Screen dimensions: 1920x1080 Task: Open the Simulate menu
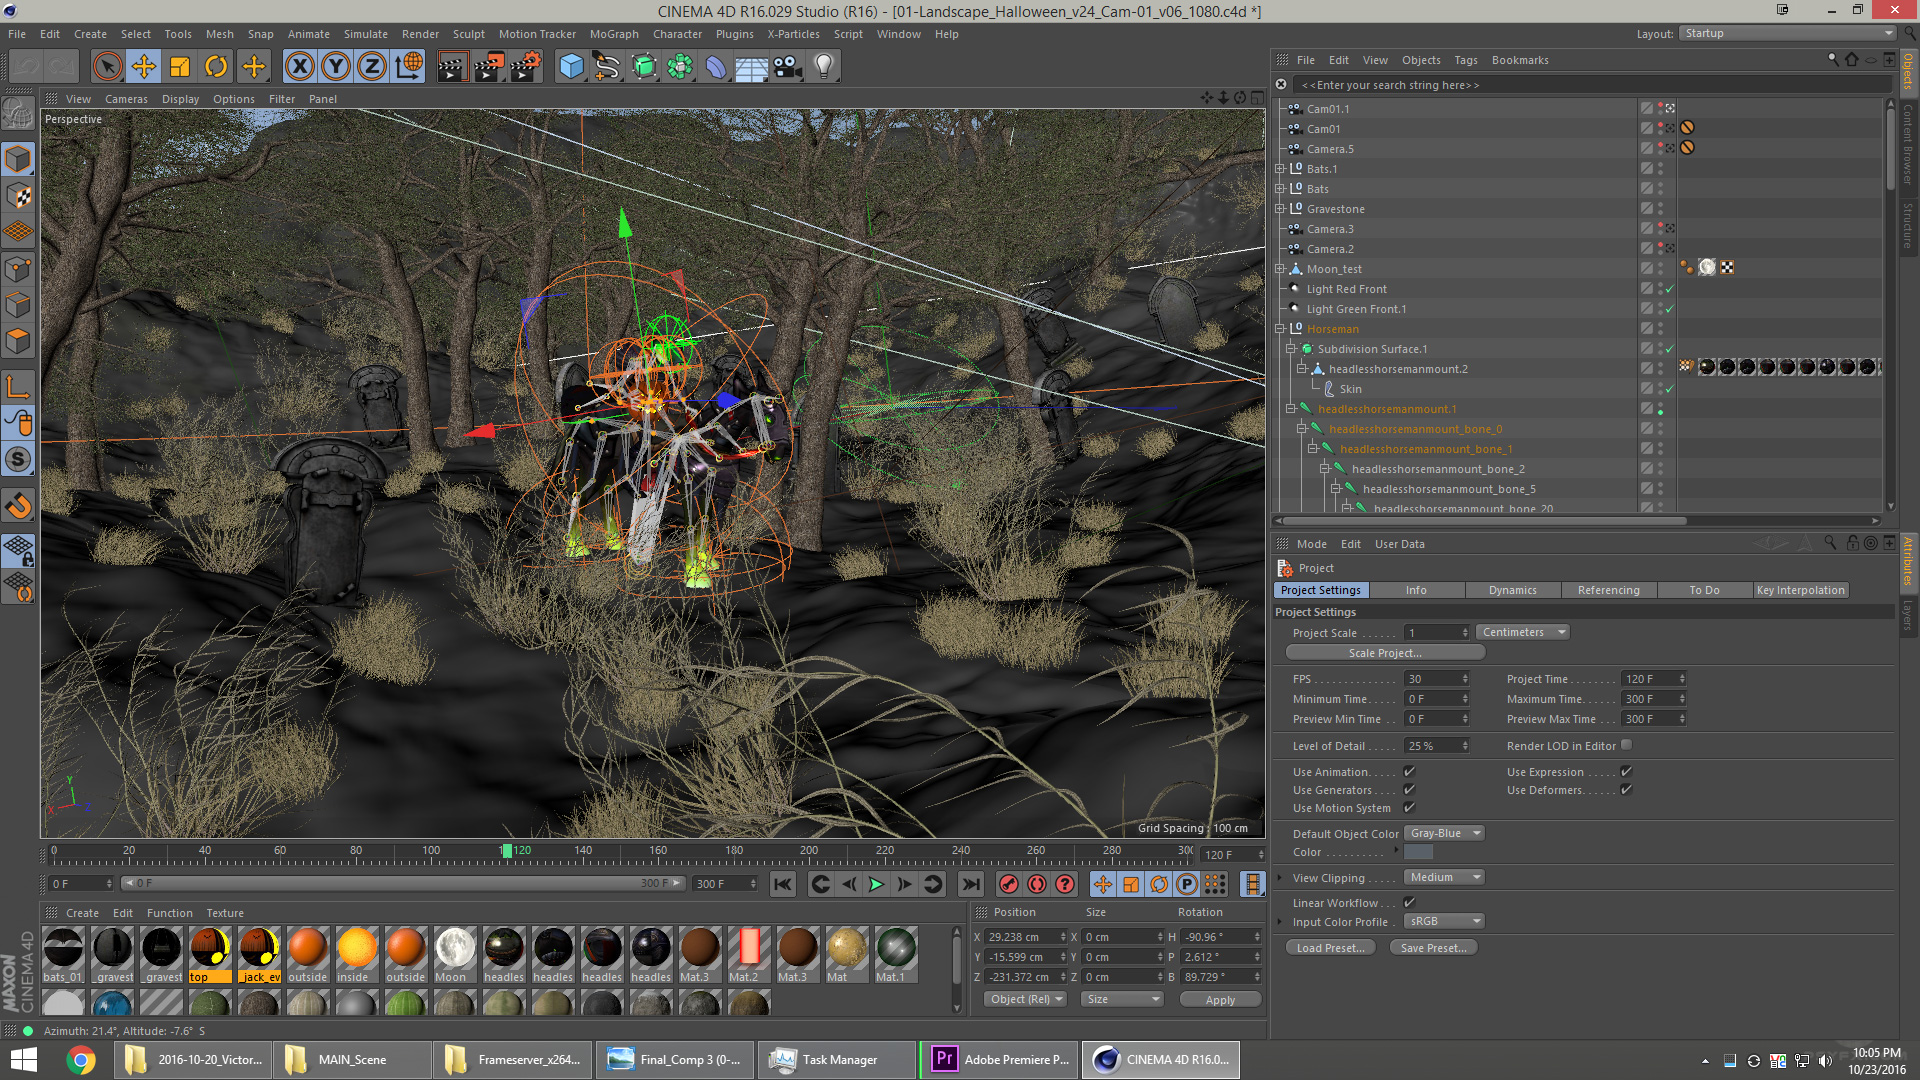(365, 34)
